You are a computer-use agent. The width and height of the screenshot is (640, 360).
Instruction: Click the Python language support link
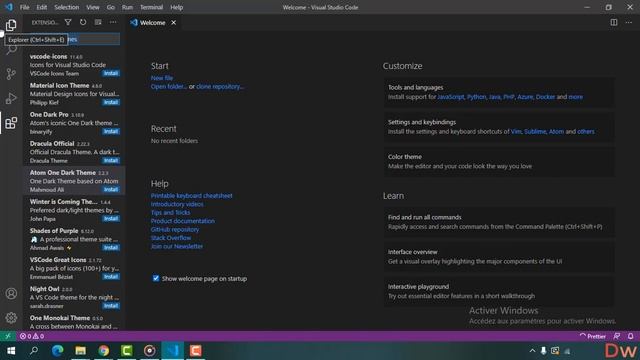pyautogui.click(x=476, y=97)
